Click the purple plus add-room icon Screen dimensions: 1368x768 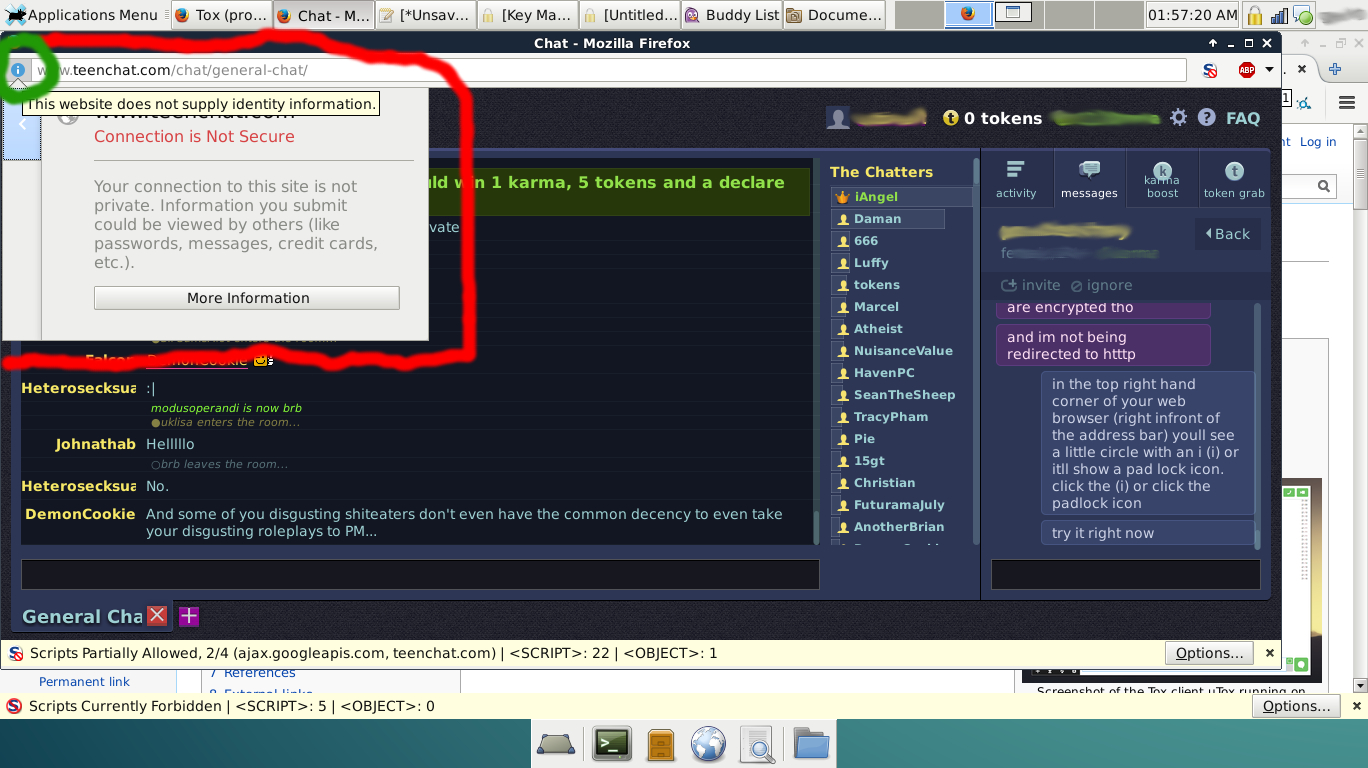coord(189,617)
